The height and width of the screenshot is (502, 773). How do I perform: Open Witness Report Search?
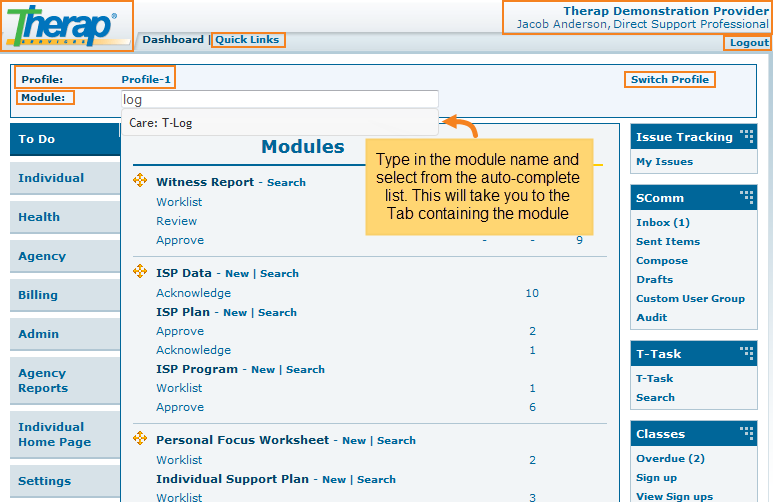pyautogui.click(x=286, y=182)
